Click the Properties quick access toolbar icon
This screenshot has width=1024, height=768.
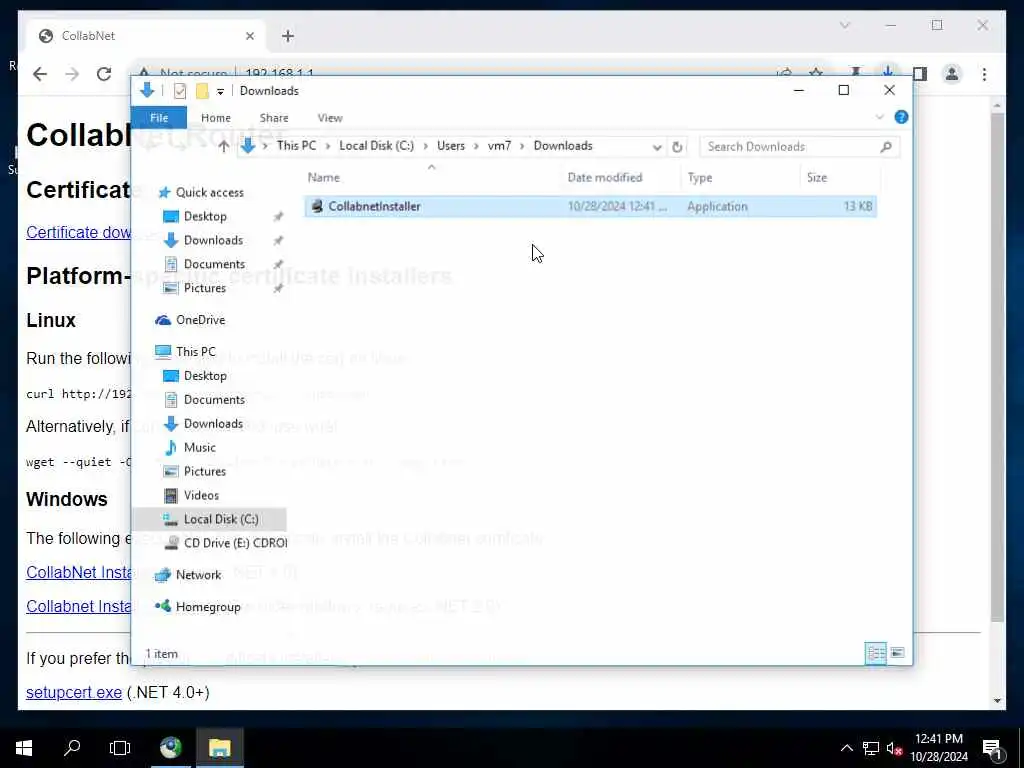[x=180, y=91]
